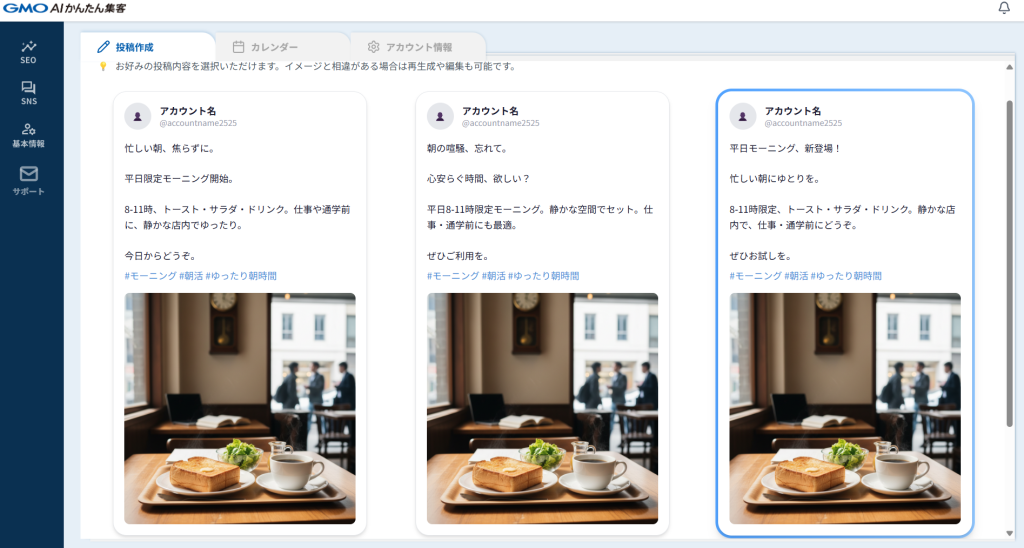
Task: Click the middle post's account avatar
Action: [x=440, y=116]
